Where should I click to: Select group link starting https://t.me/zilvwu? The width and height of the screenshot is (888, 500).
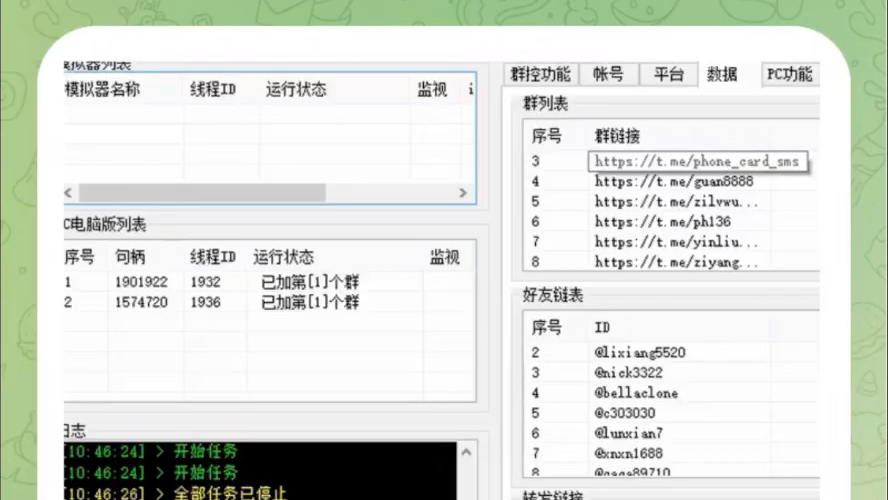click(x=676, y=202)
